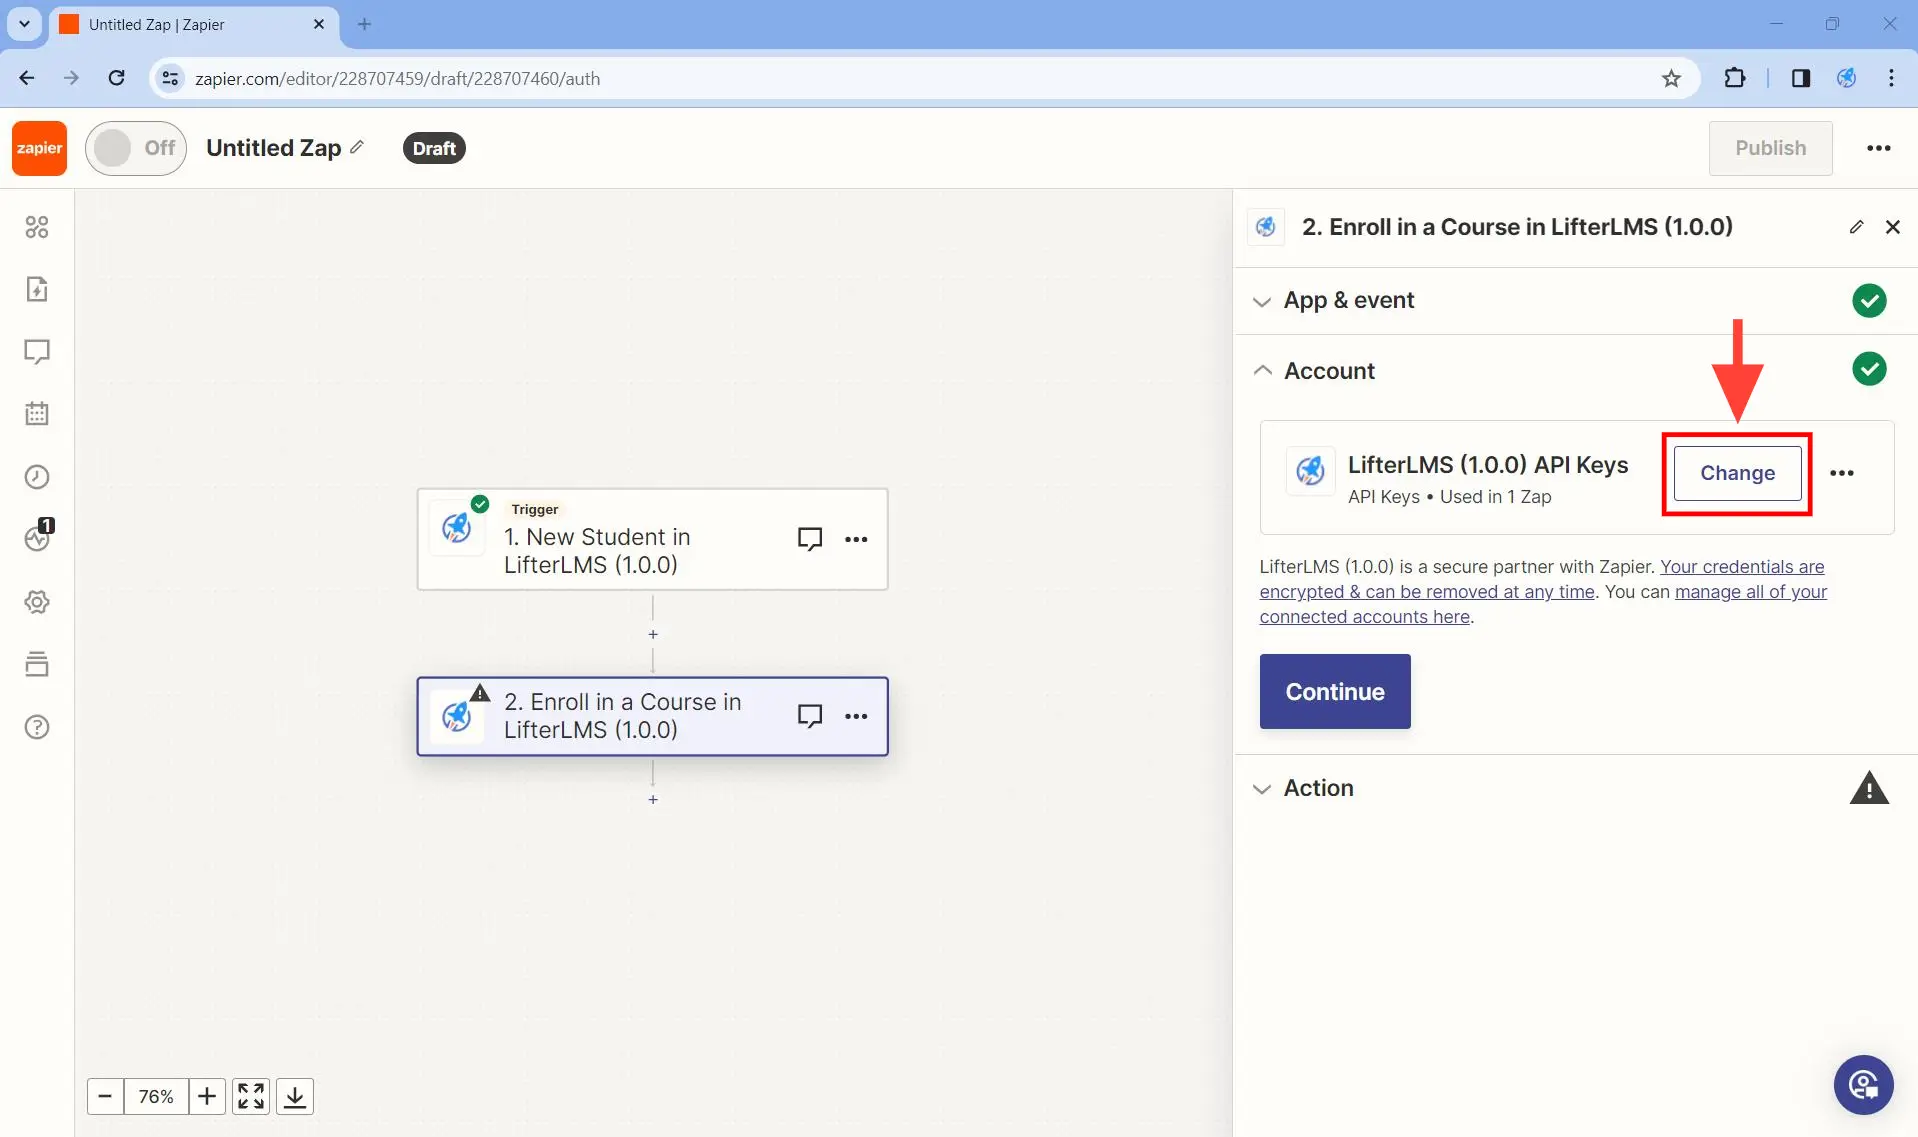Screen dimensions: 1918x1137
Task: Open the history clock icon in sidebar
Action: pyautogui.click(x=37, y=477)
